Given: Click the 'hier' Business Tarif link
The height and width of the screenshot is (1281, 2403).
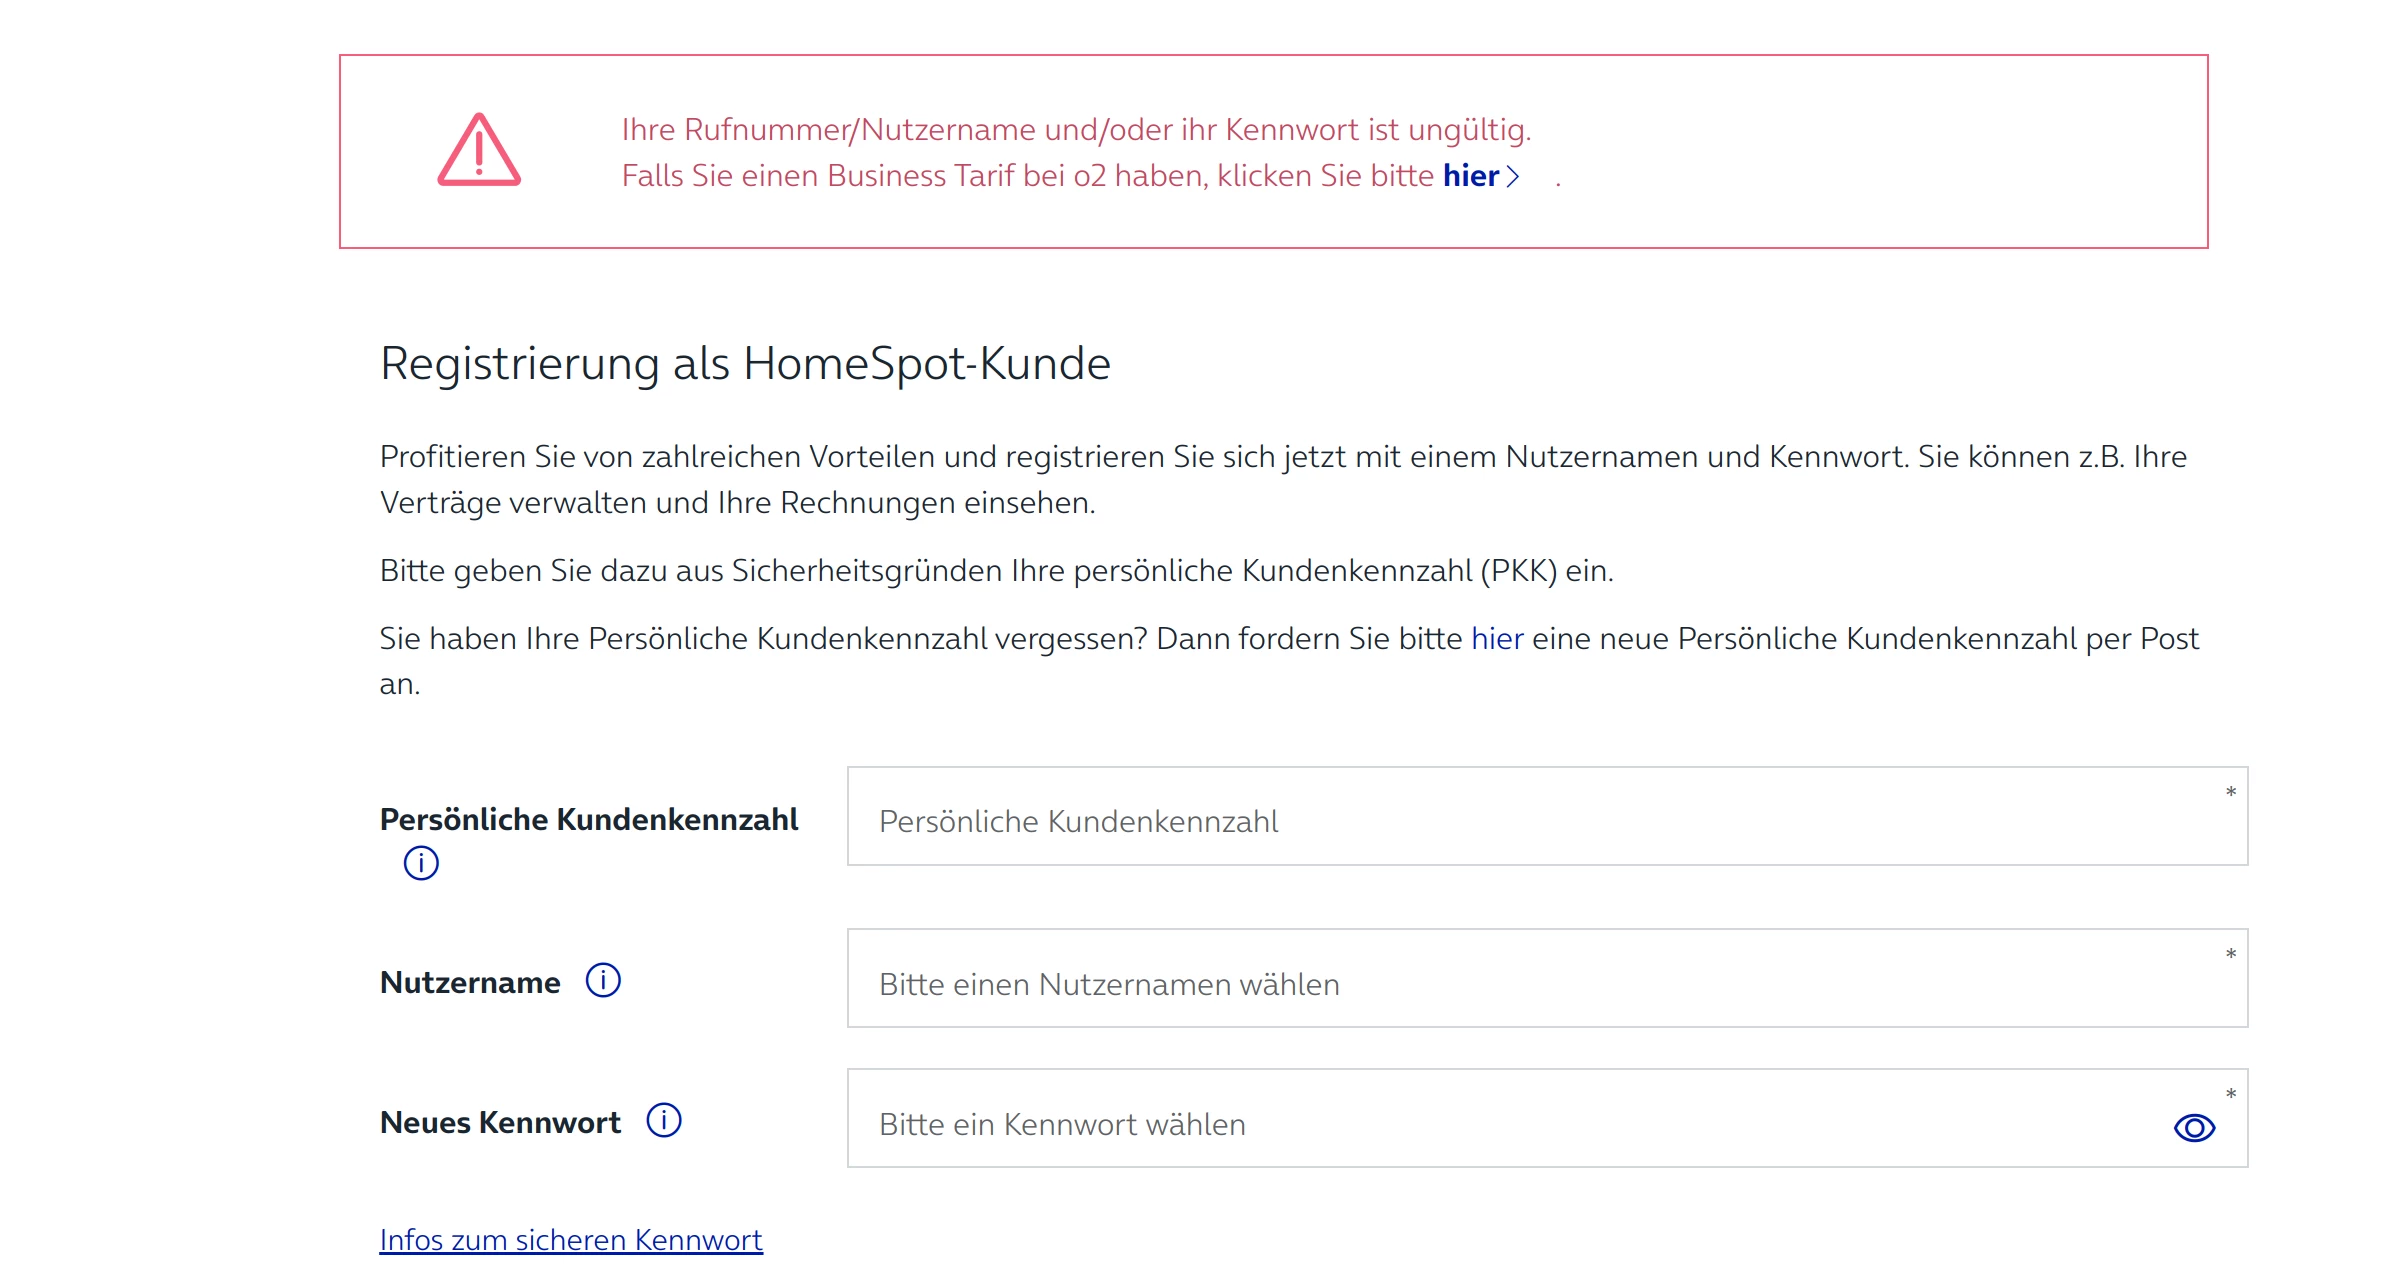Looking at the screenshot, I should pos(1470,176).
